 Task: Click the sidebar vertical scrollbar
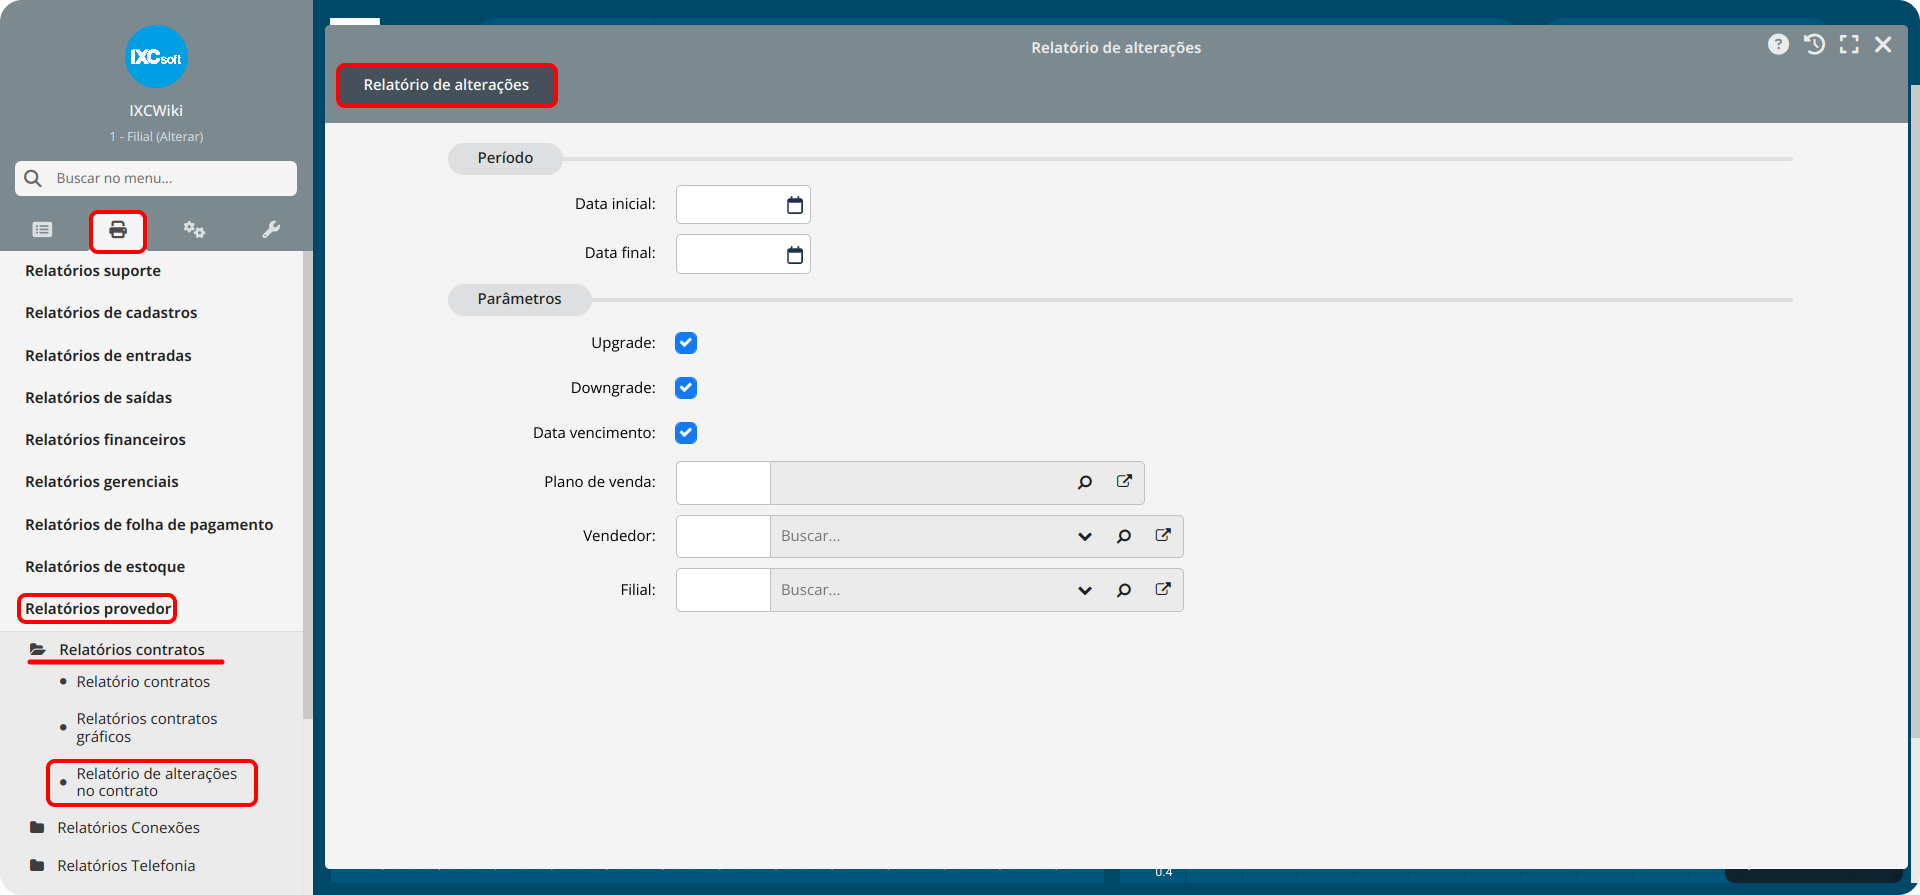[x=308, y=485]
